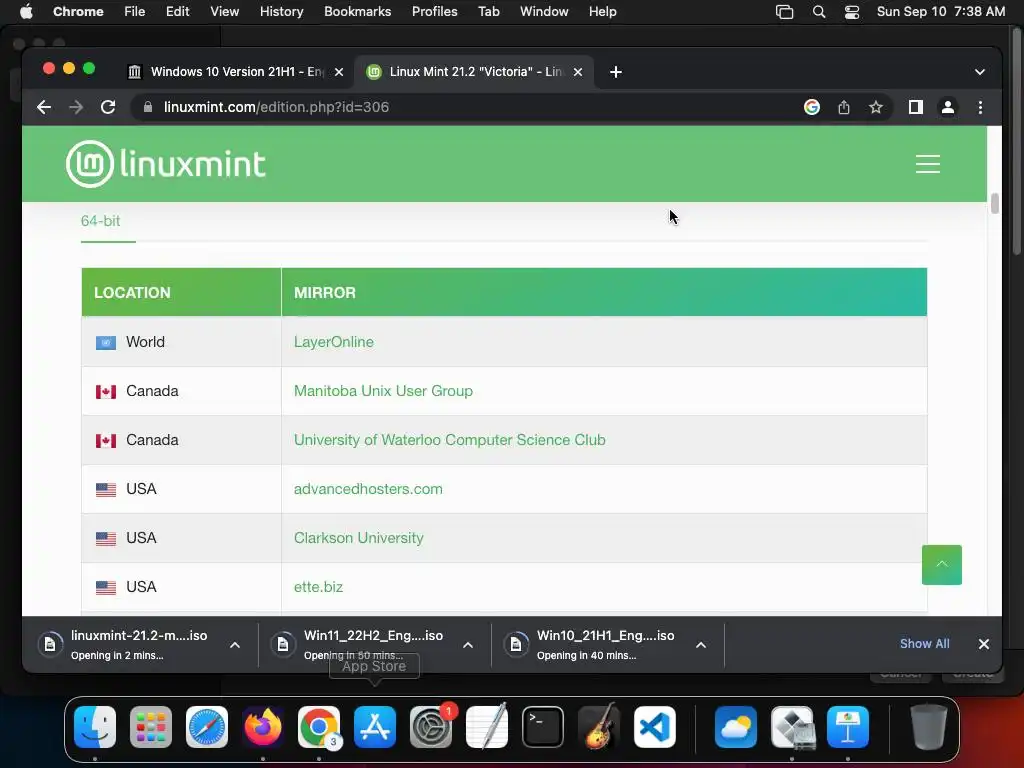Open the advancedhosters.com mirror

point(368,488)
